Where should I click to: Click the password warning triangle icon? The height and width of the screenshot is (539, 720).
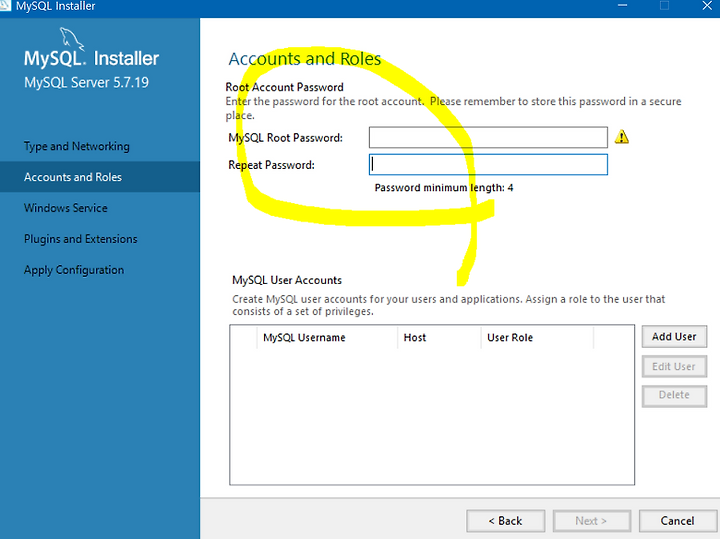[x=621, y=137]
